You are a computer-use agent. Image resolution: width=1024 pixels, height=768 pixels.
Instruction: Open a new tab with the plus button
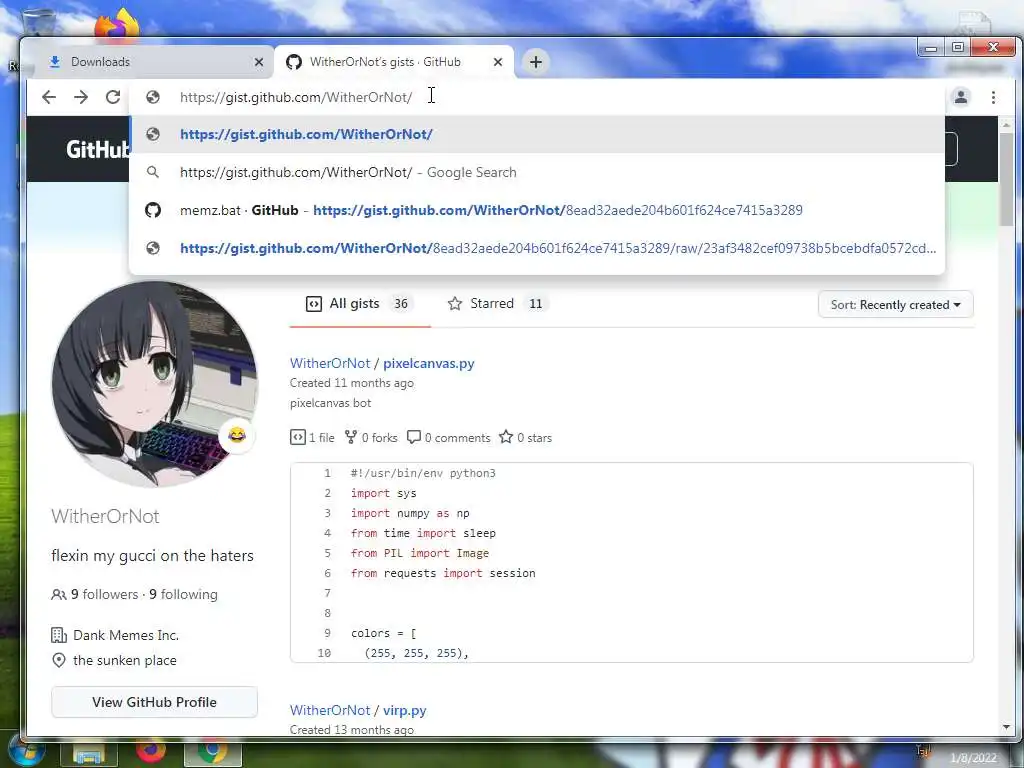pyautogui.click(x=536, y=62)
